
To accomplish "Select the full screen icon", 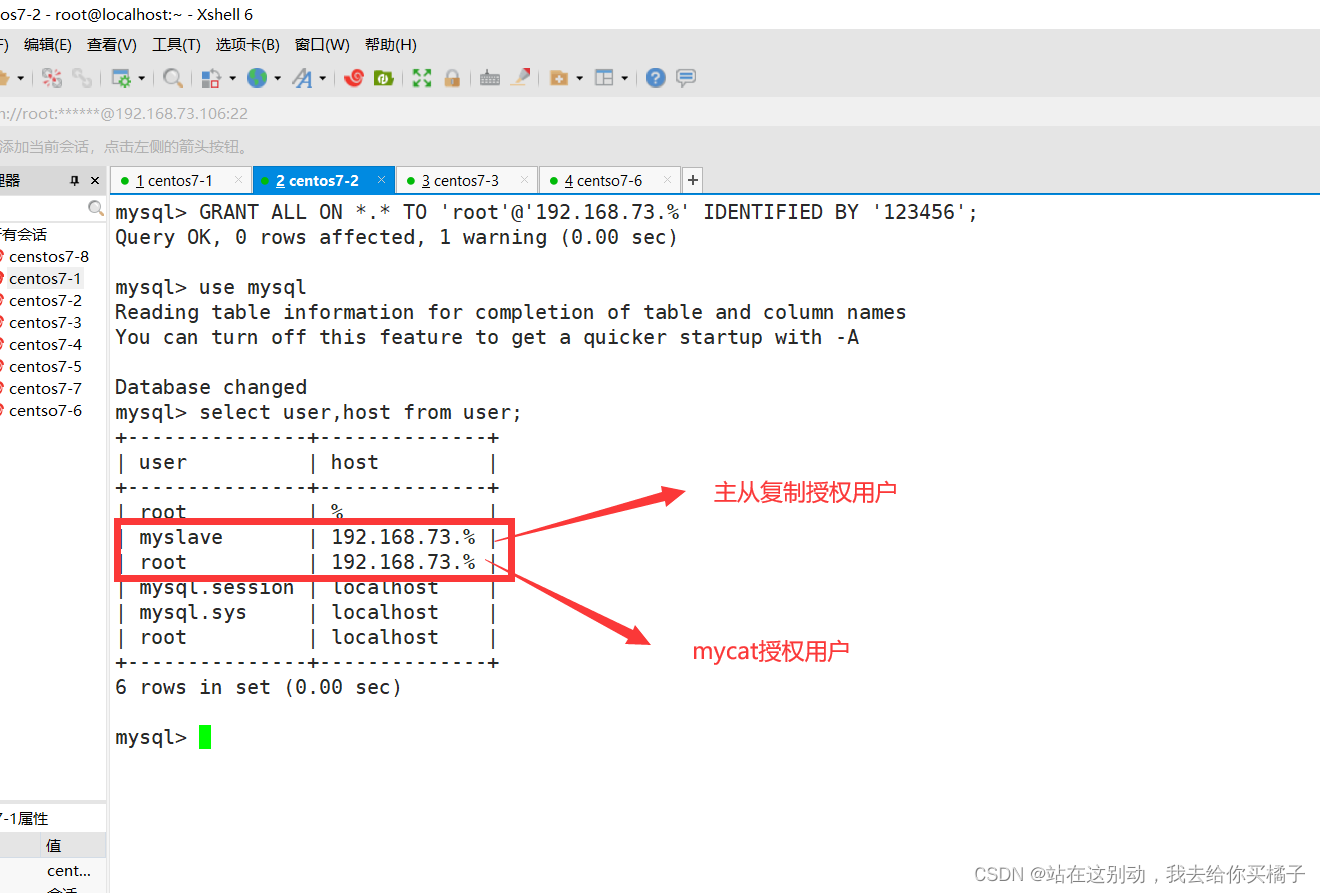I will 420,77.
